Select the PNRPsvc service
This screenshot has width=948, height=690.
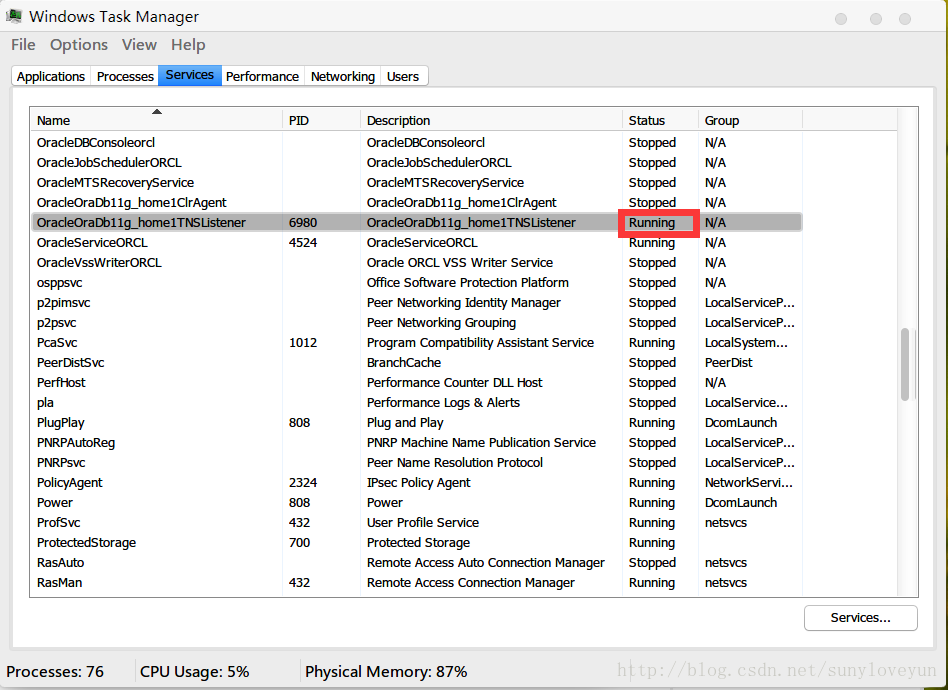[x=61, y=462]
